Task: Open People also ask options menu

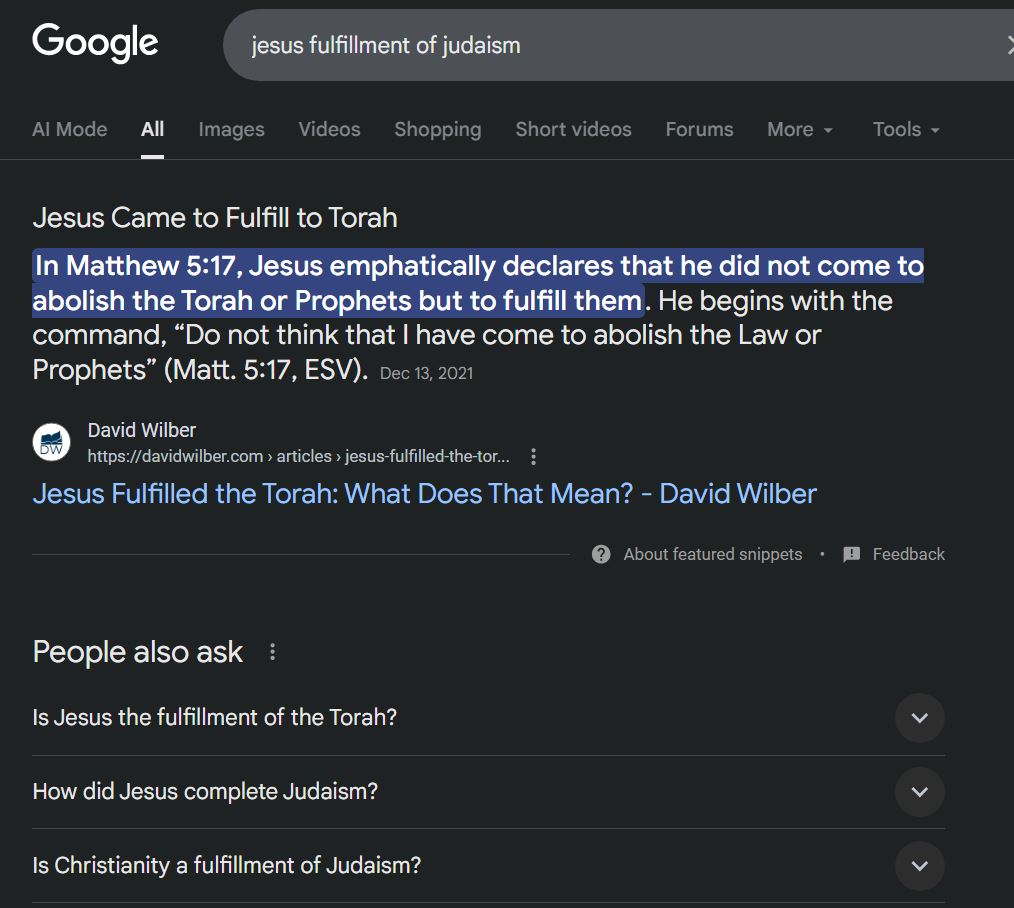Action: point(272,652)
